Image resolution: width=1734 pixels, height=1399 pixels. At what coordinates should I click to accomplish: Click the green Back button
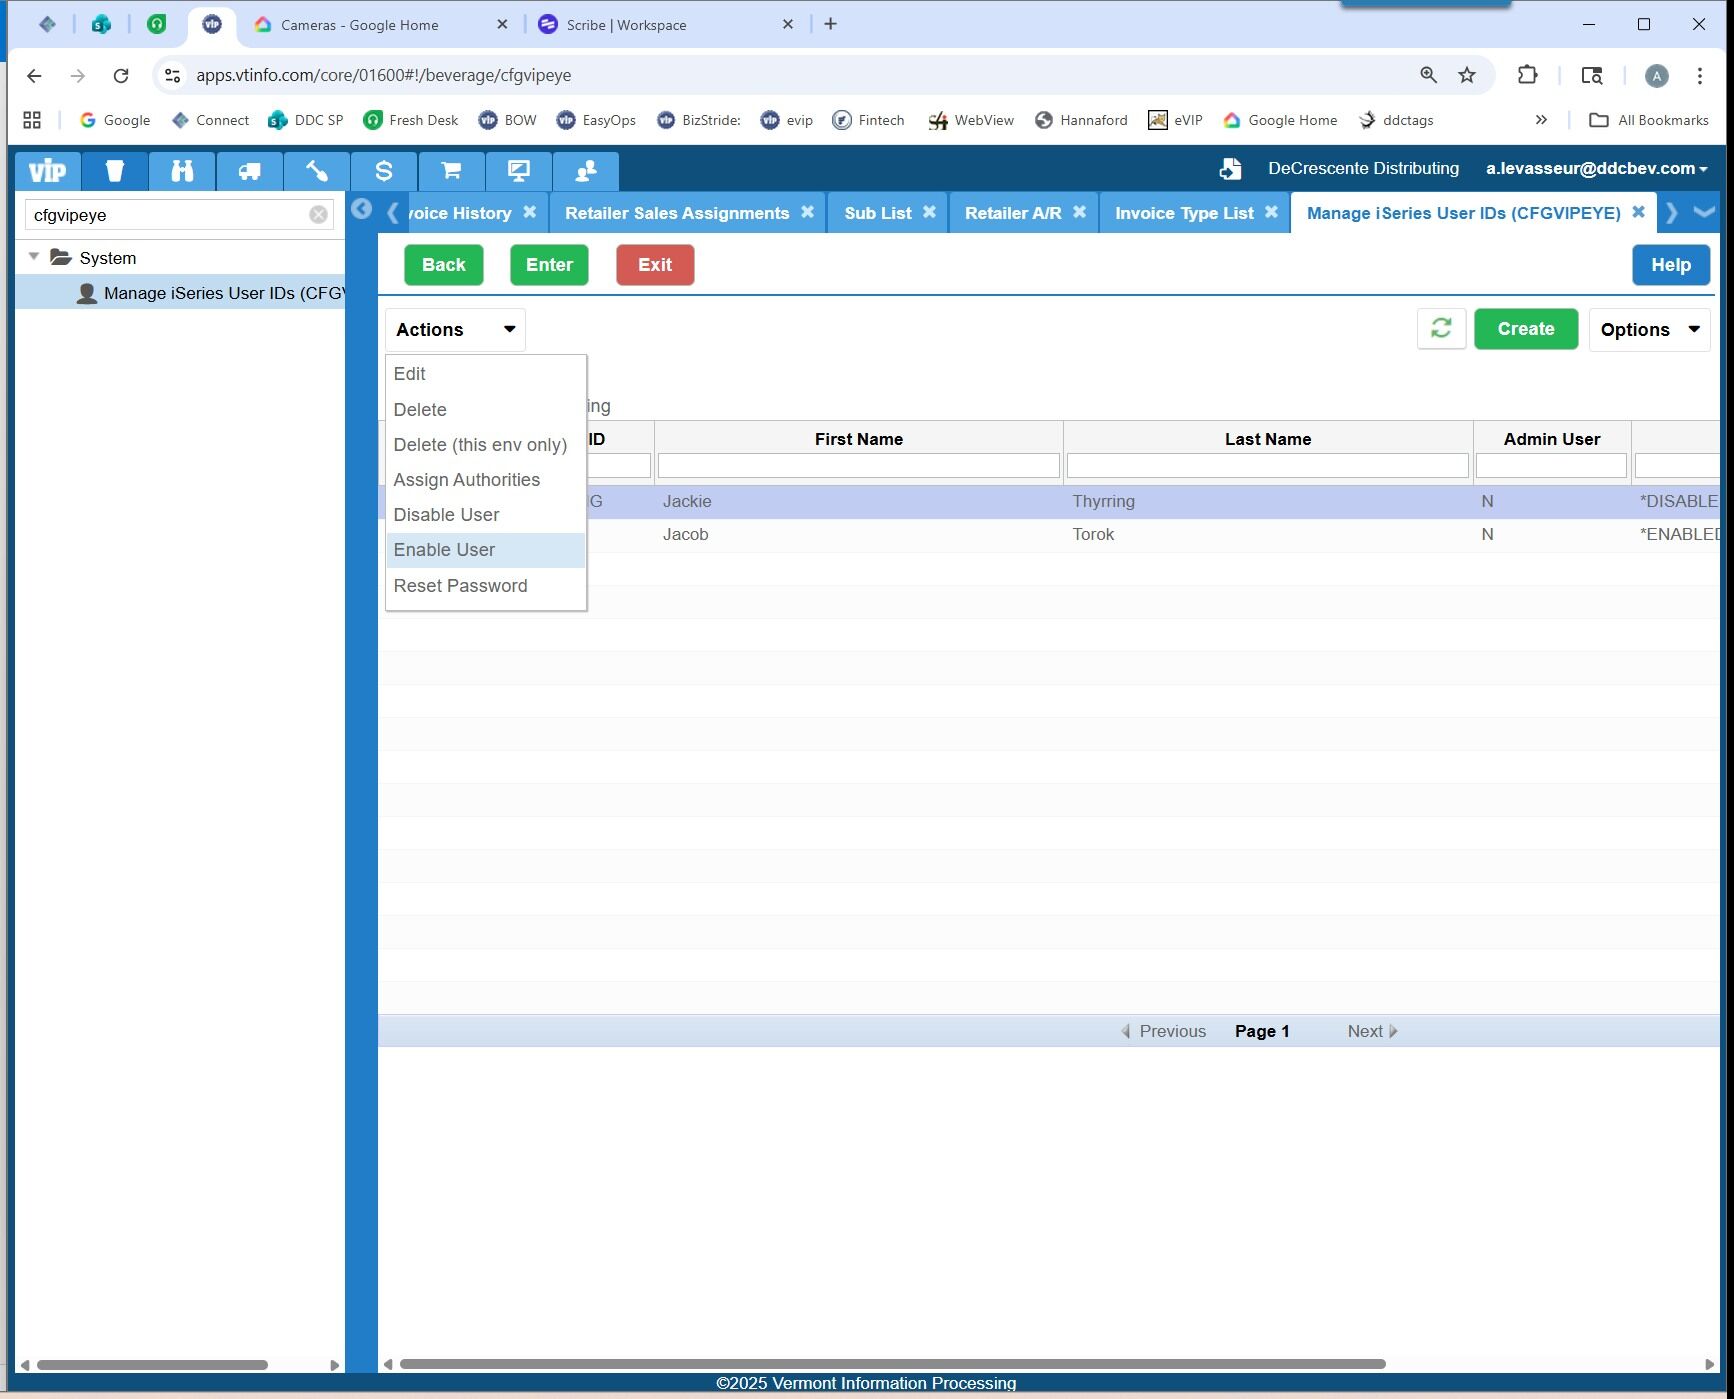tap(444, 265)
